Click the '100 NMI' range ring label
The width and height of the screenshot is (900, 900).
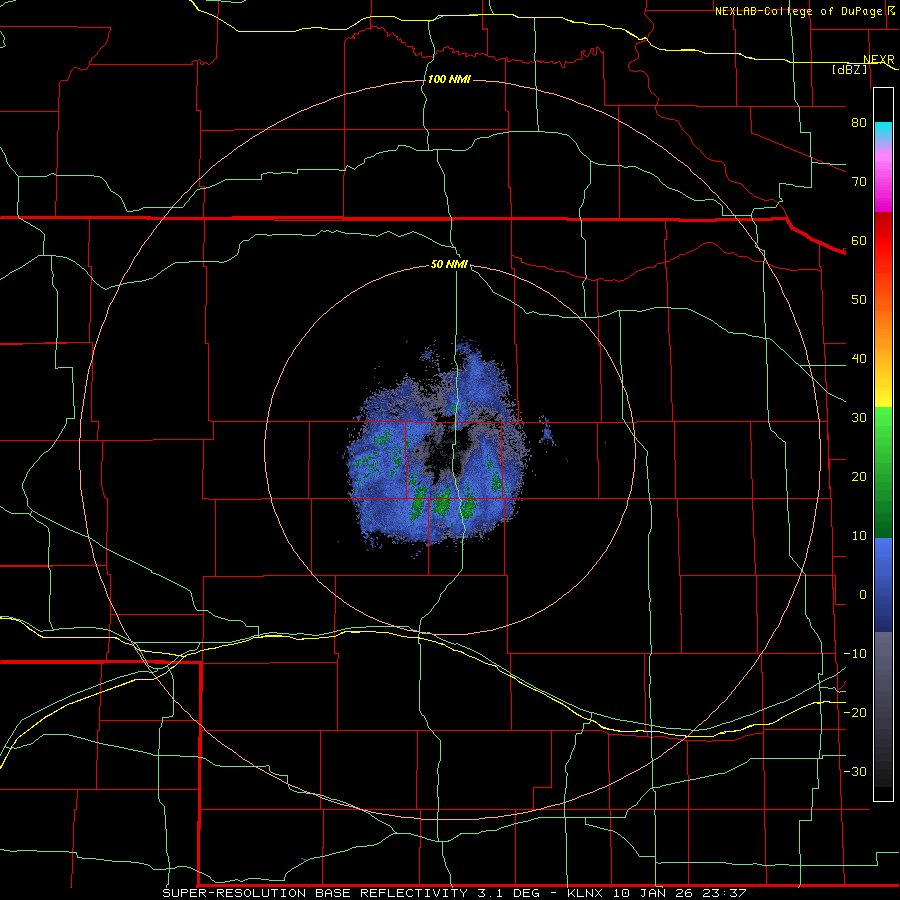pyautogui.click(x=449, y=79)
